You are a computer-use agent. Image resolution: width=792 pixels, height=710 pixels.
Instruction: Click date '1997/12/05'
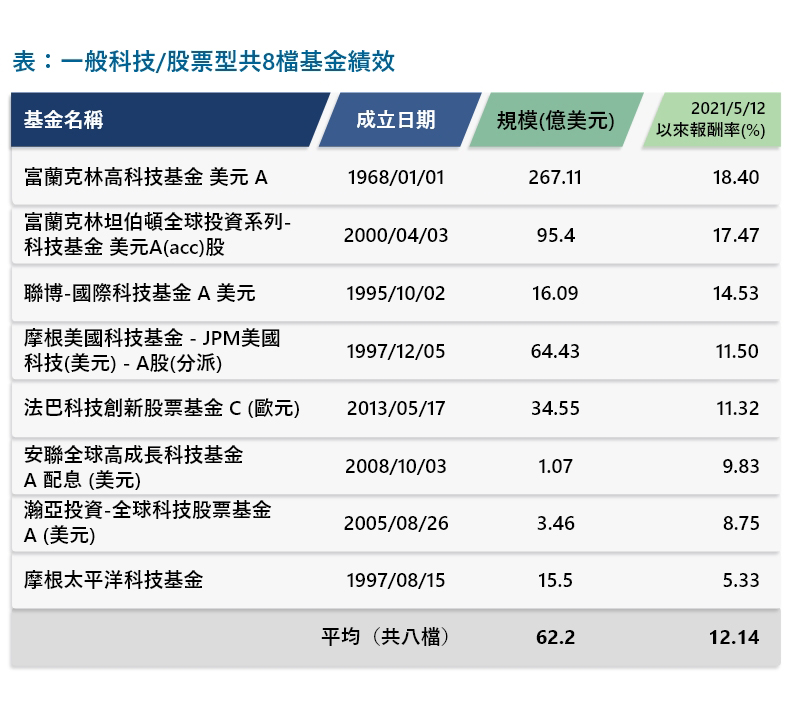tap(395, 351)
